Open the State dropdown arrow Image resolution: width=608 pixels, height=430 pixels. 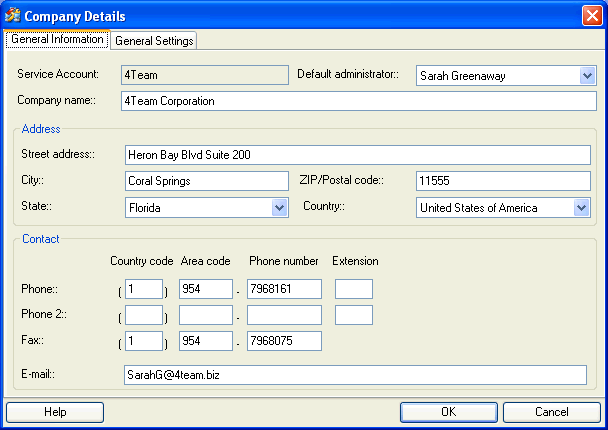279,208
